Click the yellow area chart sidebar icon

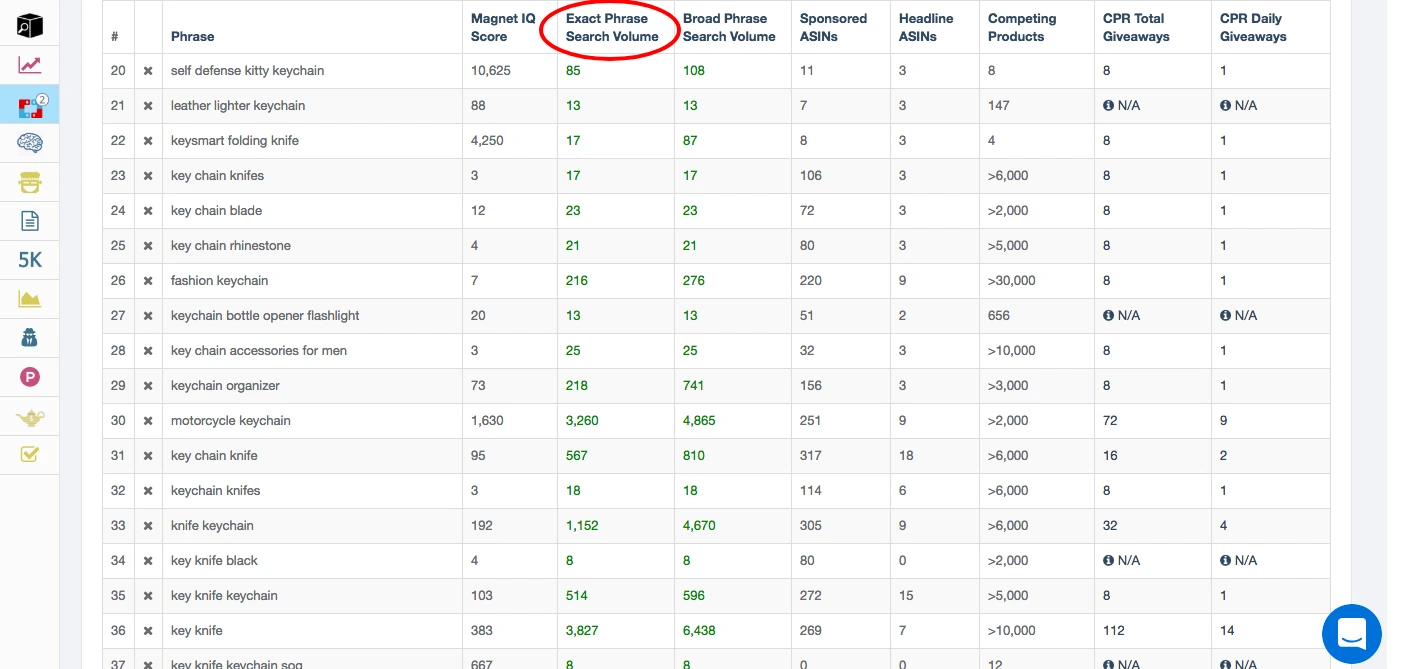(x=29, y=298)
